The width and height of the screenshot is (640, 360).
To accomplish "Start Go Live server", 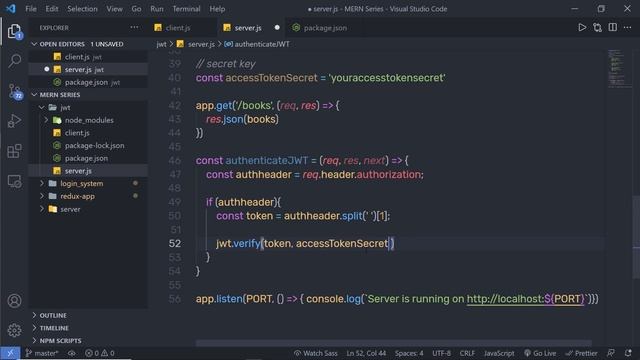I will (540, 353).
